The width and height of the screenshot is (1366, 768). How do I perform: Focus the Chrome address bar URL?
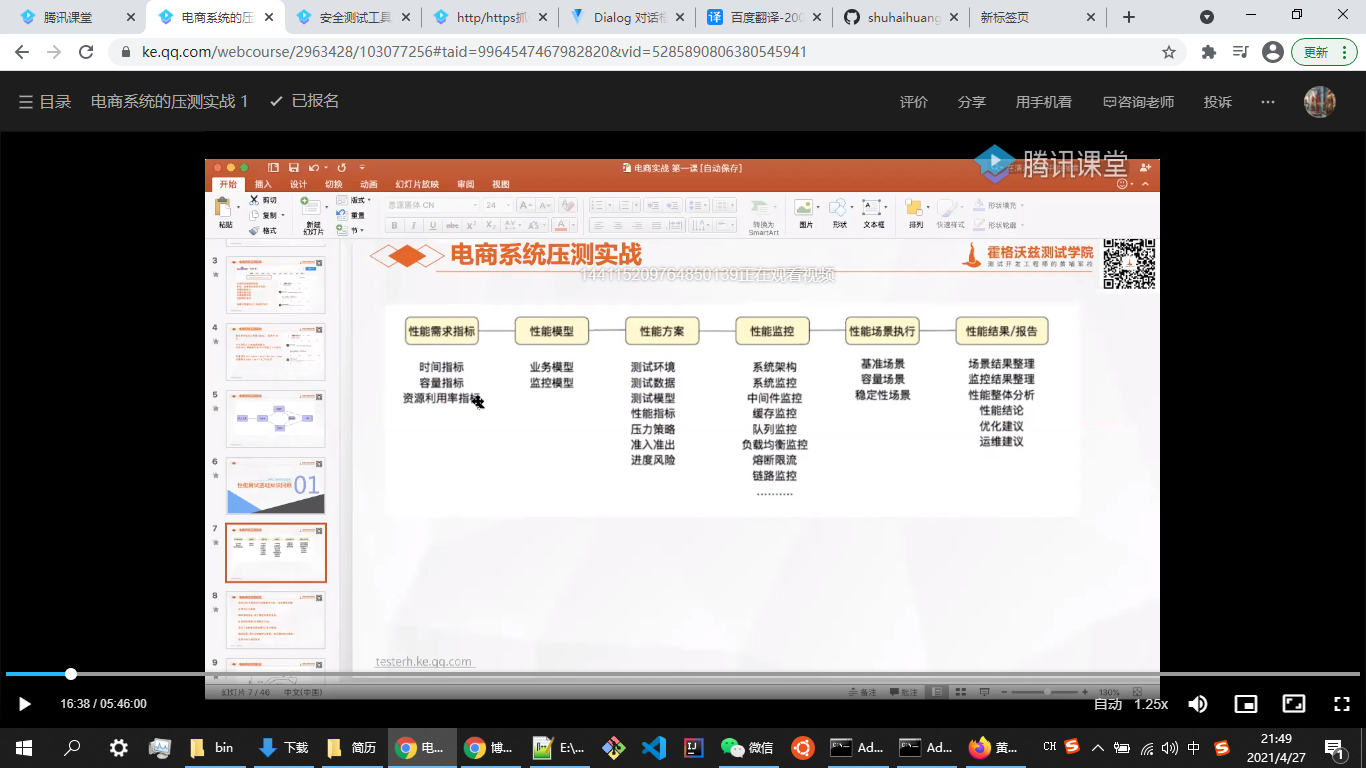(x=475, y=52)
